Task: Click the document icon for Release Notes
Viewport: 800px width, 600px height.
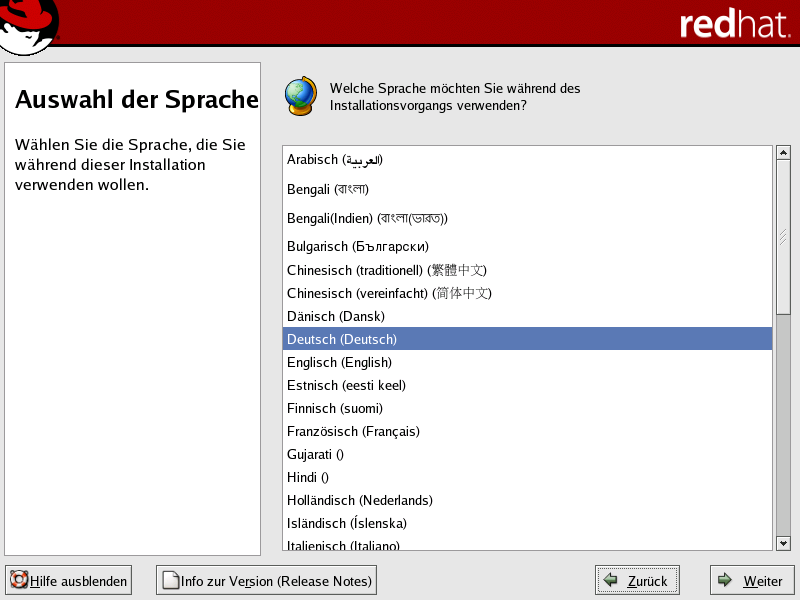Action: (170, 580)
